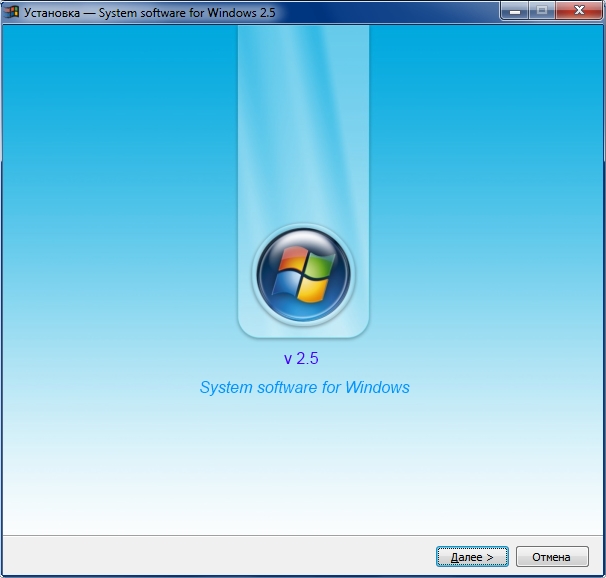This screenshot has width=606, height=578.
Task: Cancel setup with the Отмена button
Action: tap(552, 556)
